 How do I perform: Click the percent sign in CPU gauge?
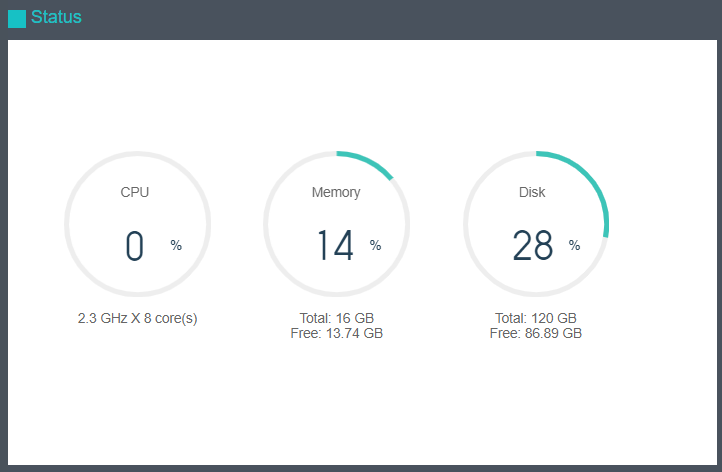(x=176, y=245)
